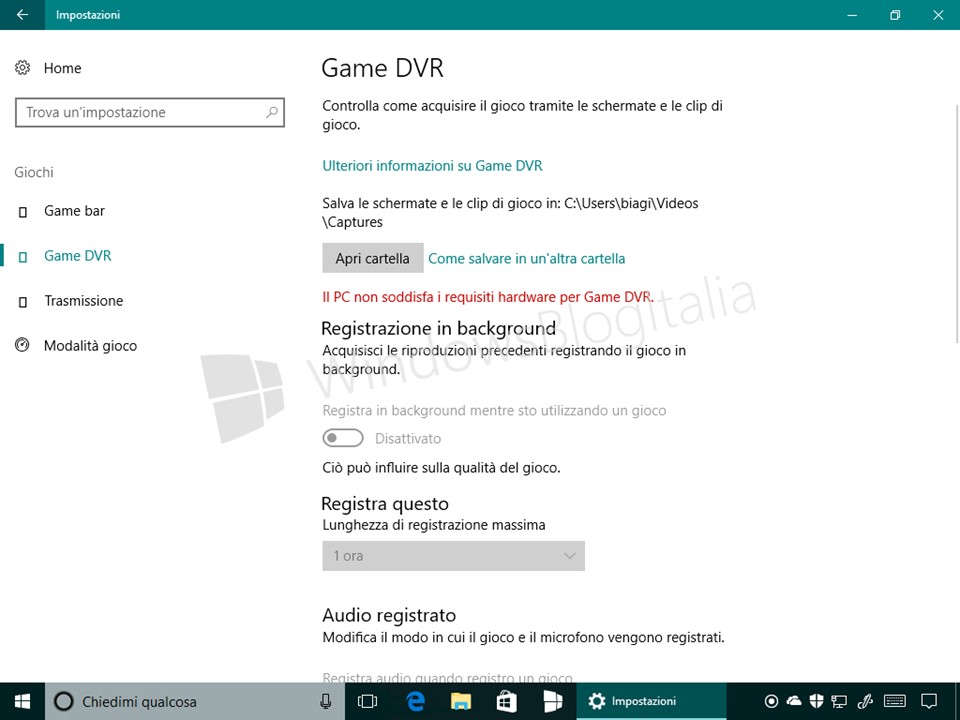Open the Windows Store taskbar icon

[x=506, y=702]
